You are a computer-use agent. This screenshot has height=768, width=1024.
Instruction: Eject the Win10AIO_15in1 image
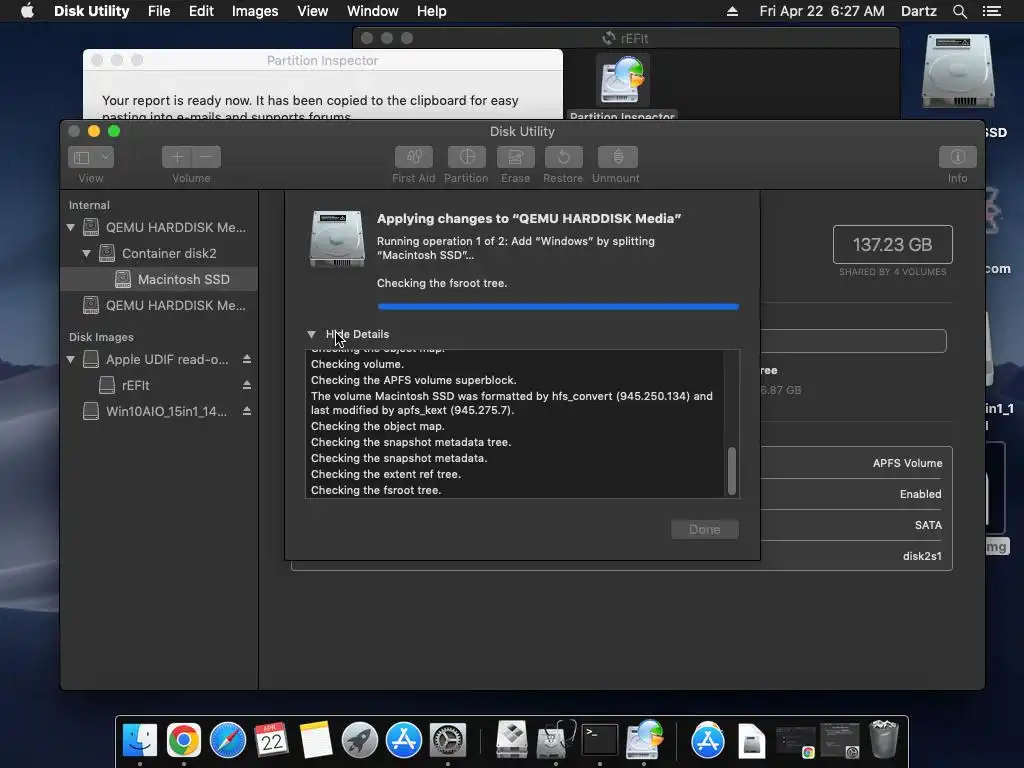pos(247,411)
